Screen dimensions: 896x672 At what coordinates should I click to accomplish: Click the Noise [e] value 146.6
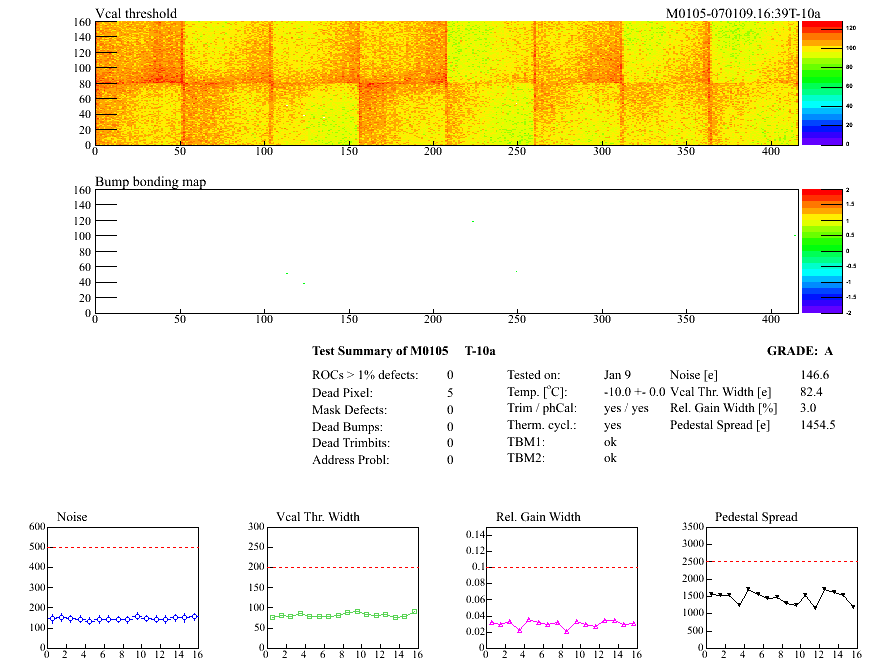pyautogui.click(x=816, y=374)
